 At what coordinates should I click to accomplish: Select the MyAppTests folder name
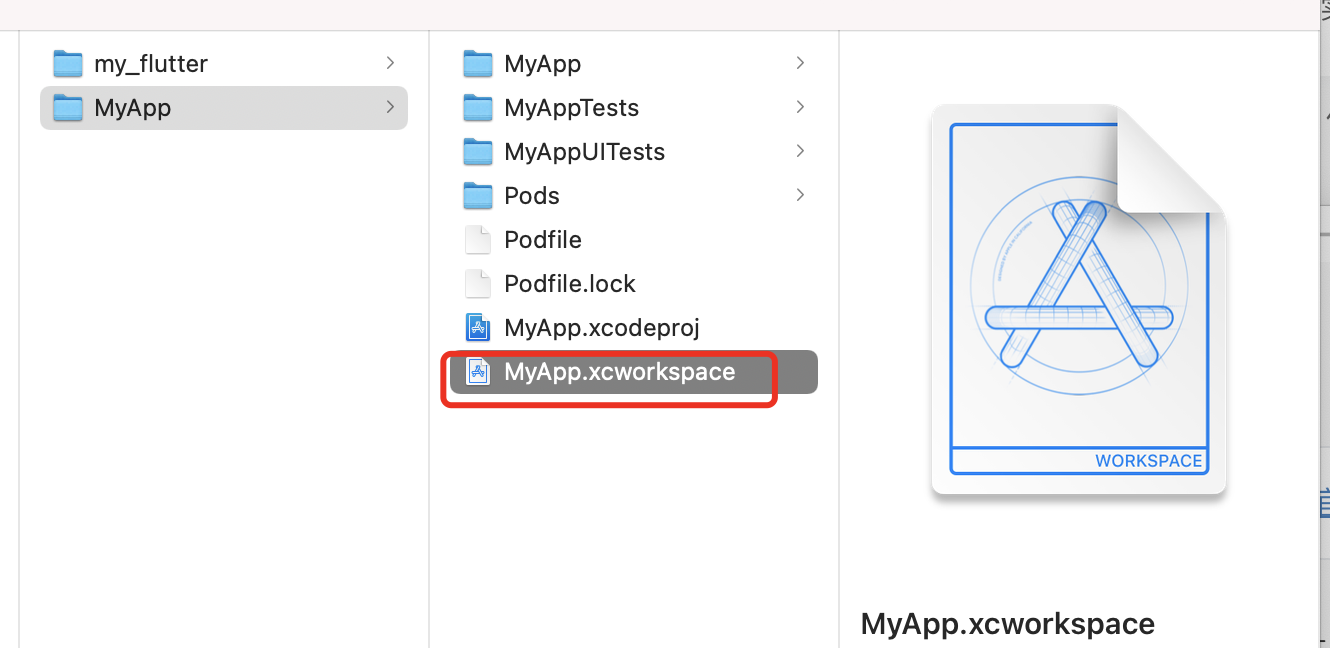(571, 108)
